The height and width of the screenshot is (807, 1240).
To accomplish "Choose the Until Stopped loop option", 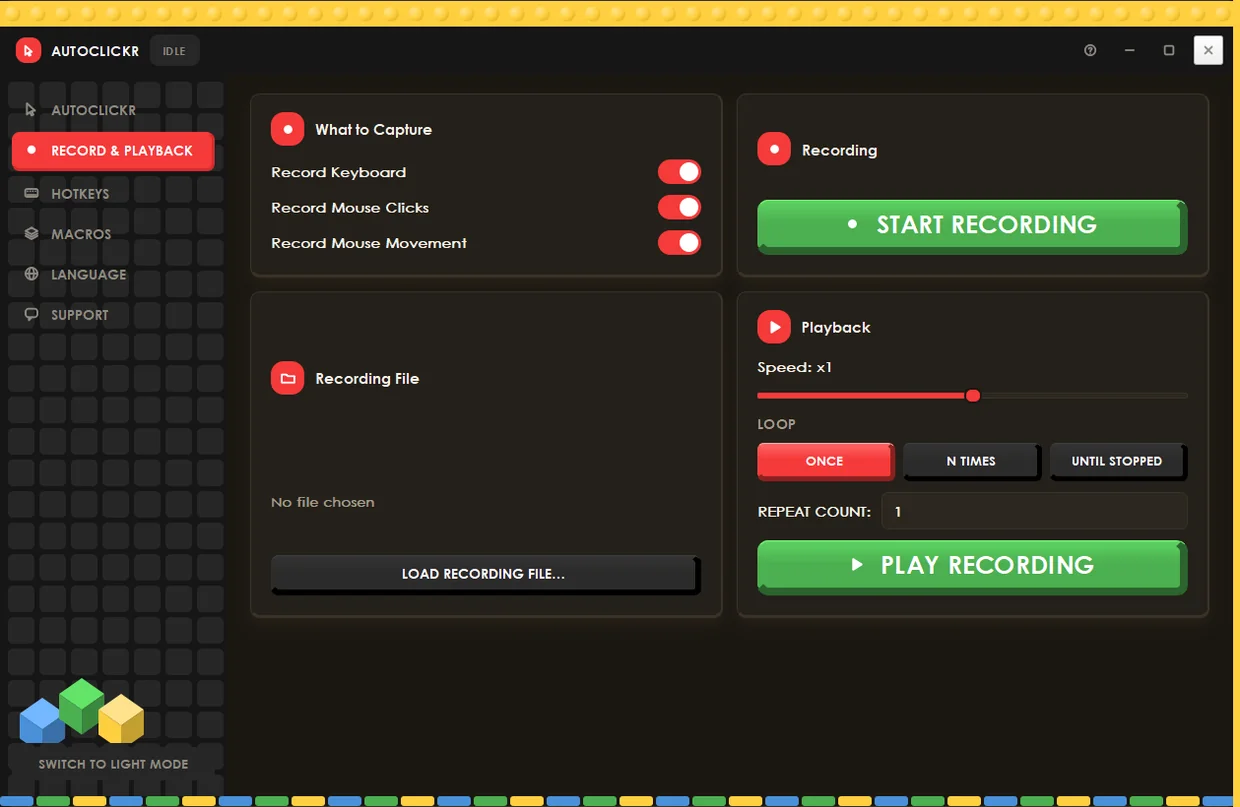I will tap(1117, 461).
